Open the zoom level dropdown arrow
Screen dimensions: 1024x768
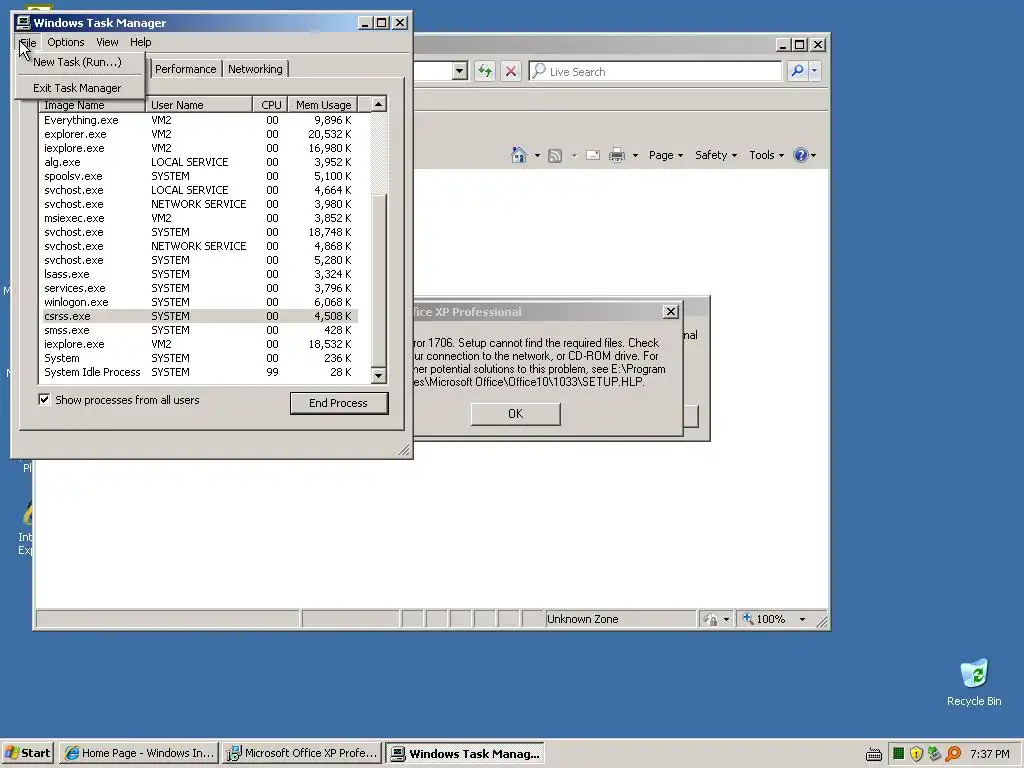(802, 619)
